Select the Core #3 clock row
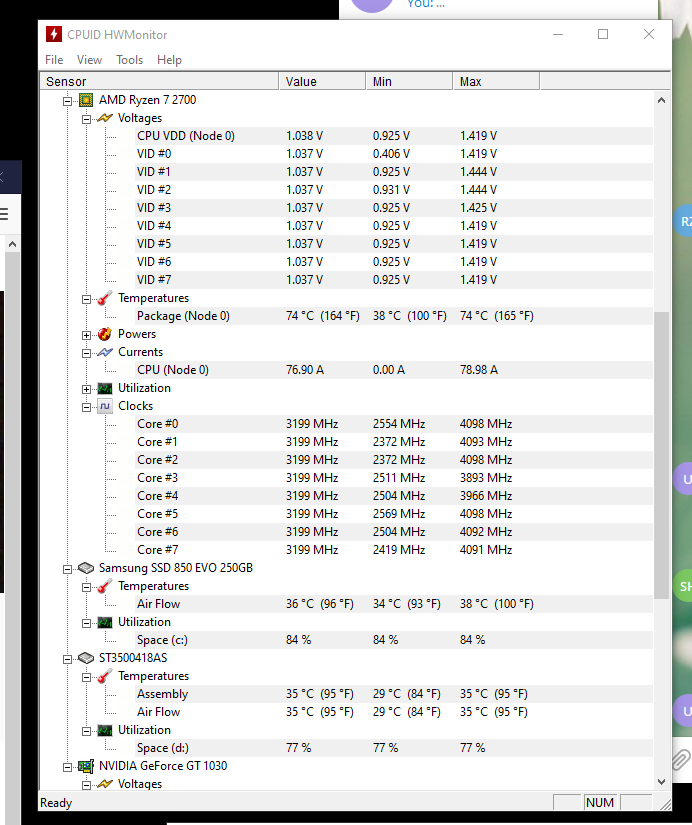 pyautogui.click(x=394, y=478)
